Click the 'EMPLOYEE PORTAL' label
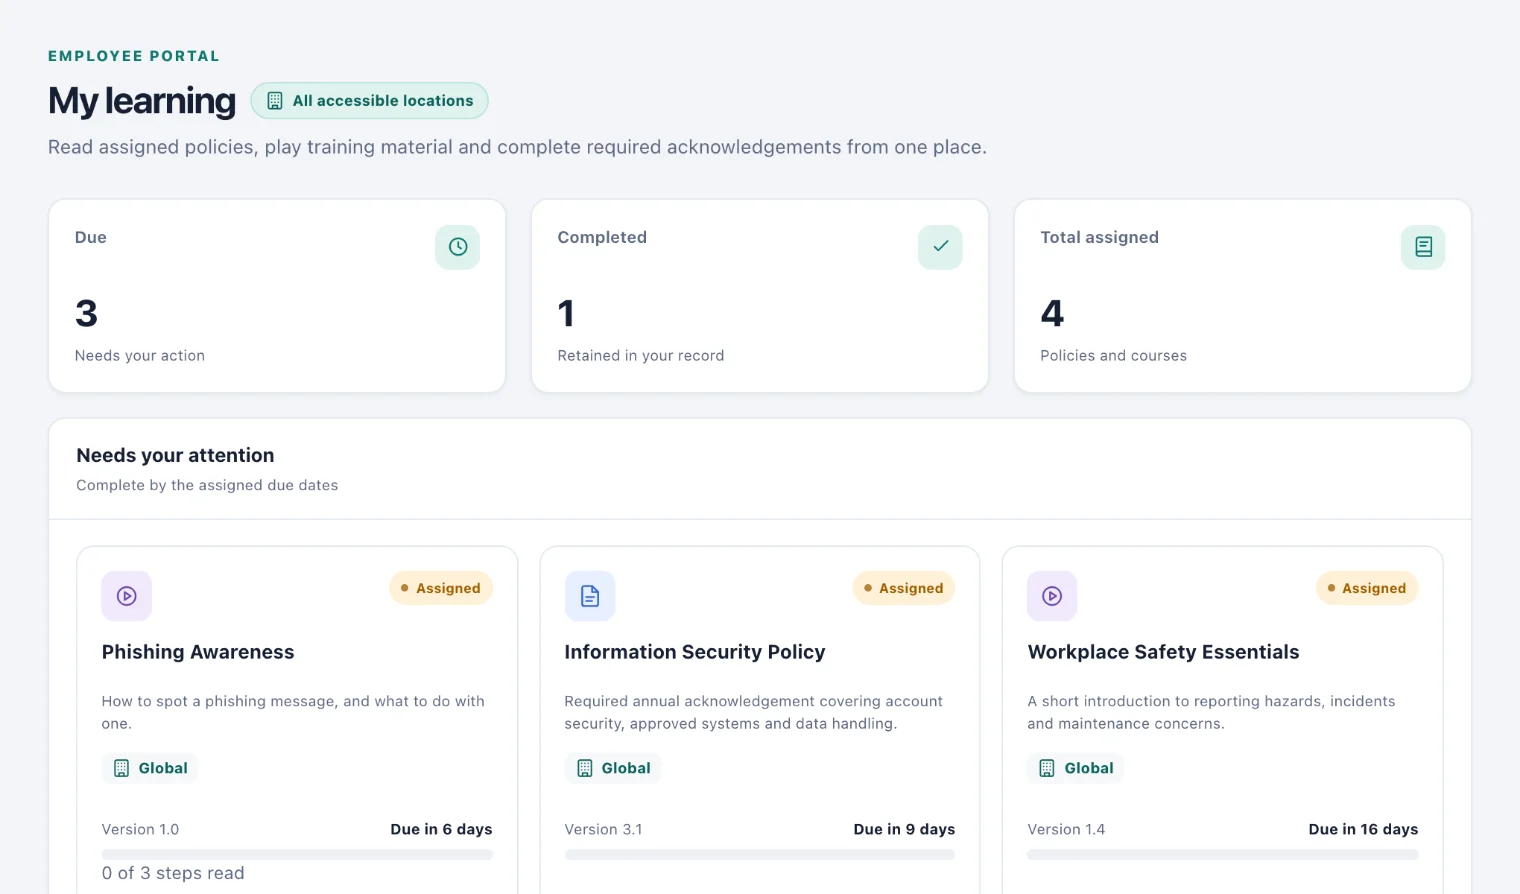 pyautogui.click(x=134, y=56)
